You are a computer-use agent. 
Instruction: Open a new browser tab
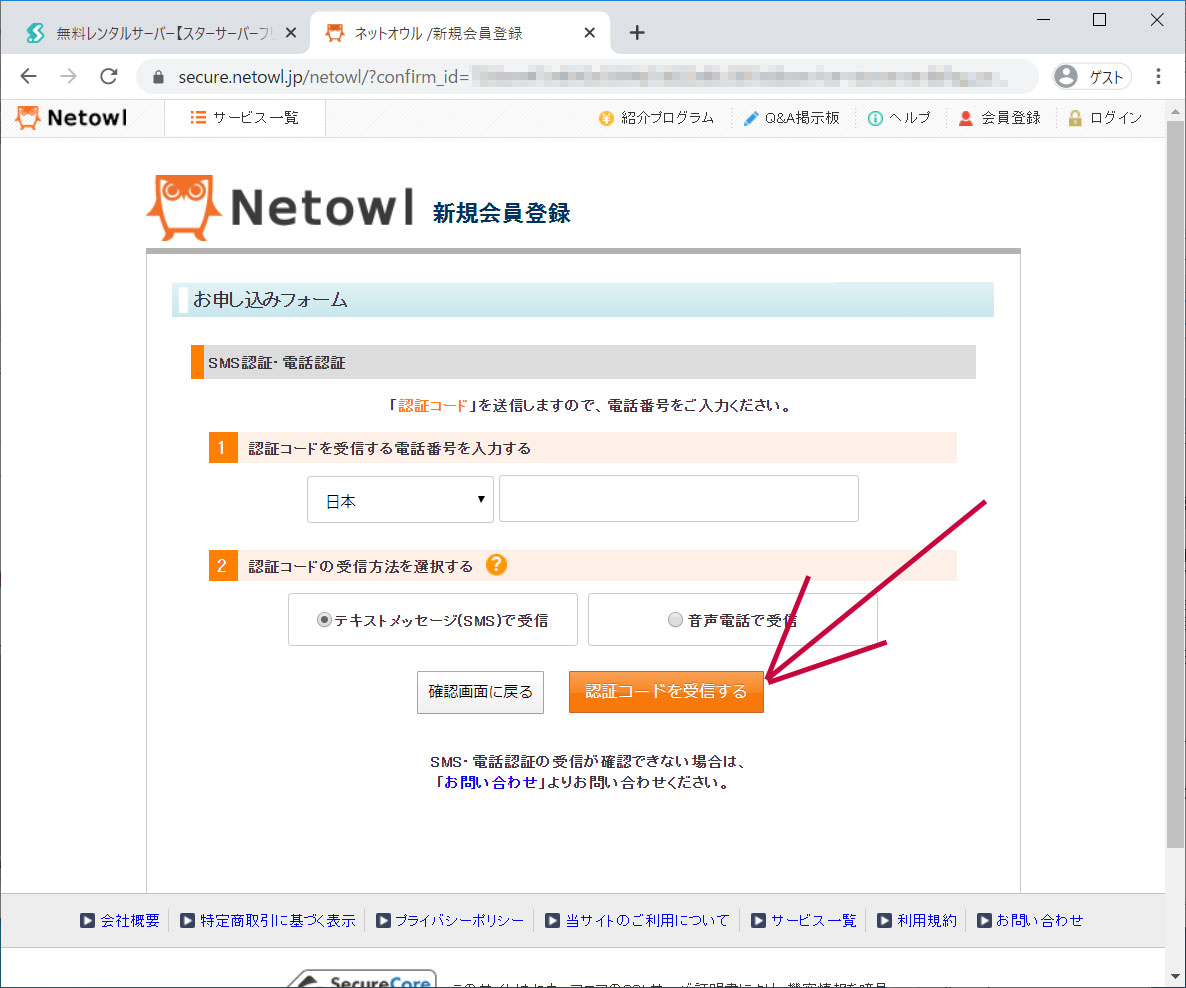tap(637, 33)
